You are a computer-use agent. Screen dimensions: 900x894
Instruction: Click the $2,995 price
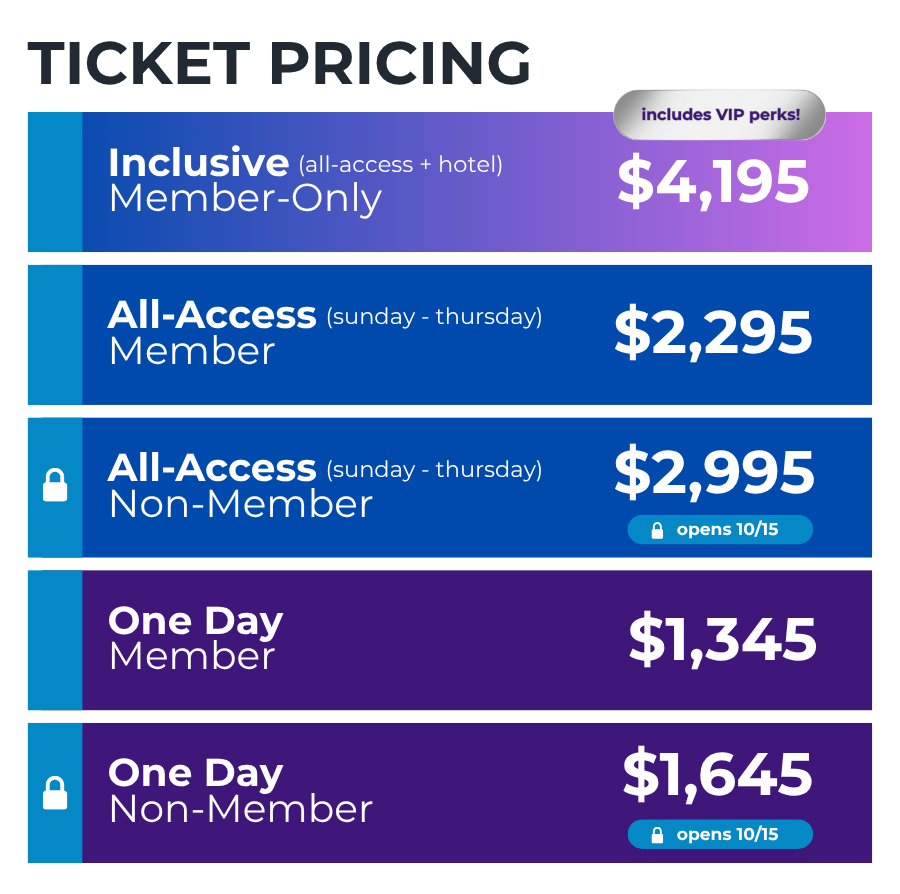[714, 473]
